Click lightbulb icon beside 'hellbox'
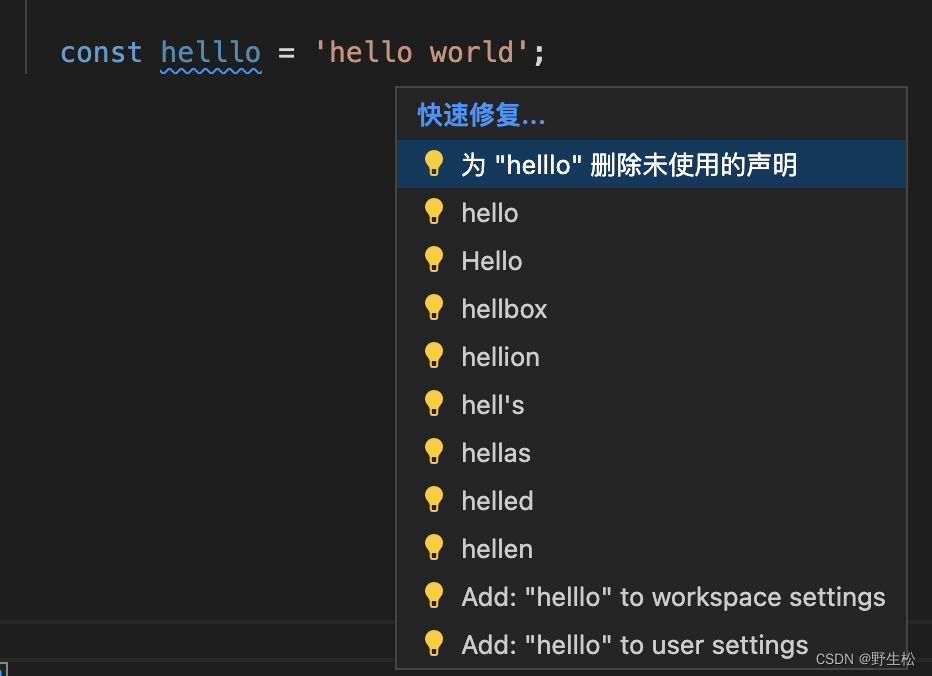The height and width of the screenshot is (676, 932). [434, 307]
